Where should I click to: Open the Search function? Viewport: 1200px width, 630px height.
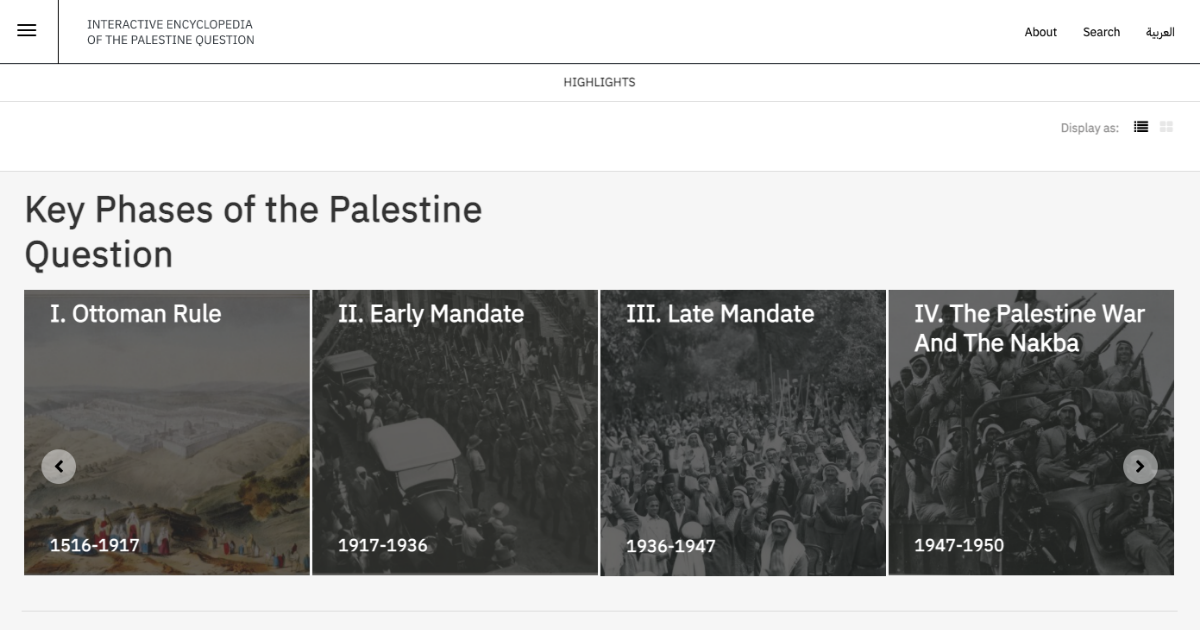point(1101,32)
